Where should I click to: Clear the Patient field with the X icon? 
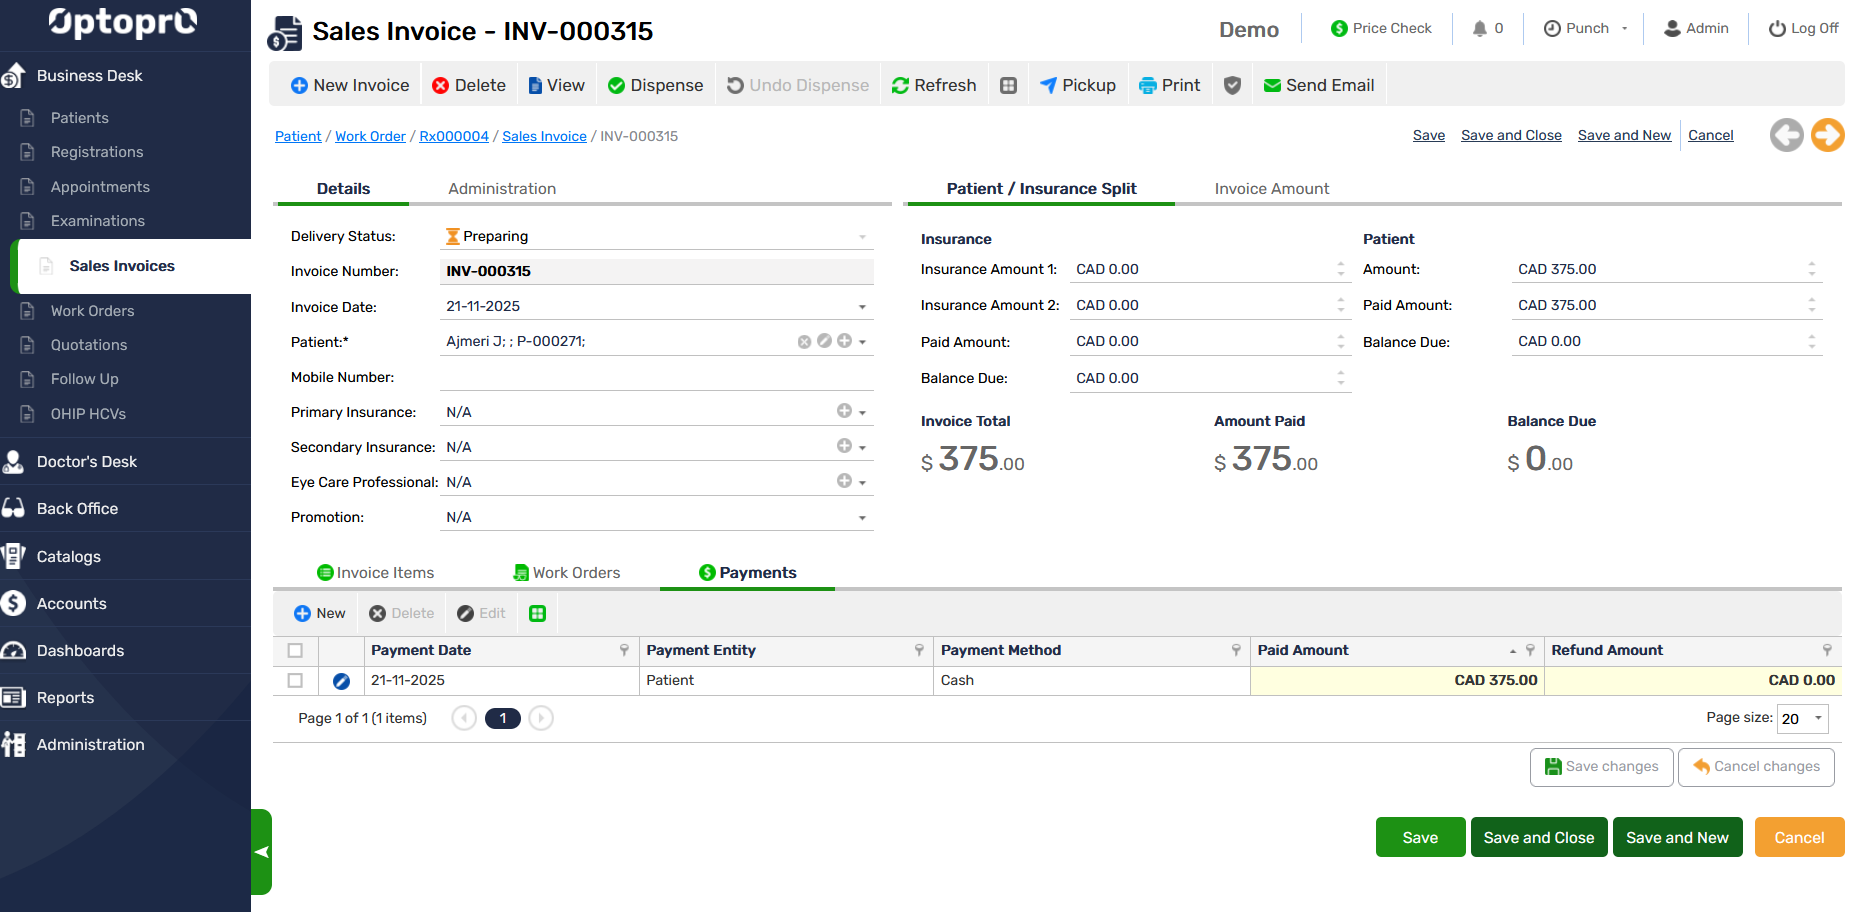pos(804,342)
